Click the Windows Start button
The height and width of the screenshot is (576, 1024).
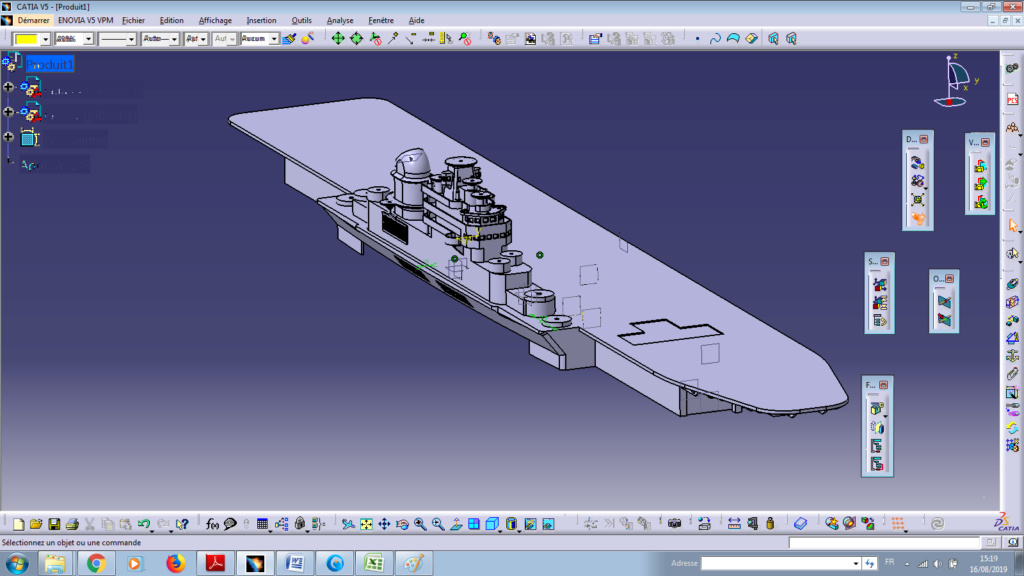(x=17, y=563)
